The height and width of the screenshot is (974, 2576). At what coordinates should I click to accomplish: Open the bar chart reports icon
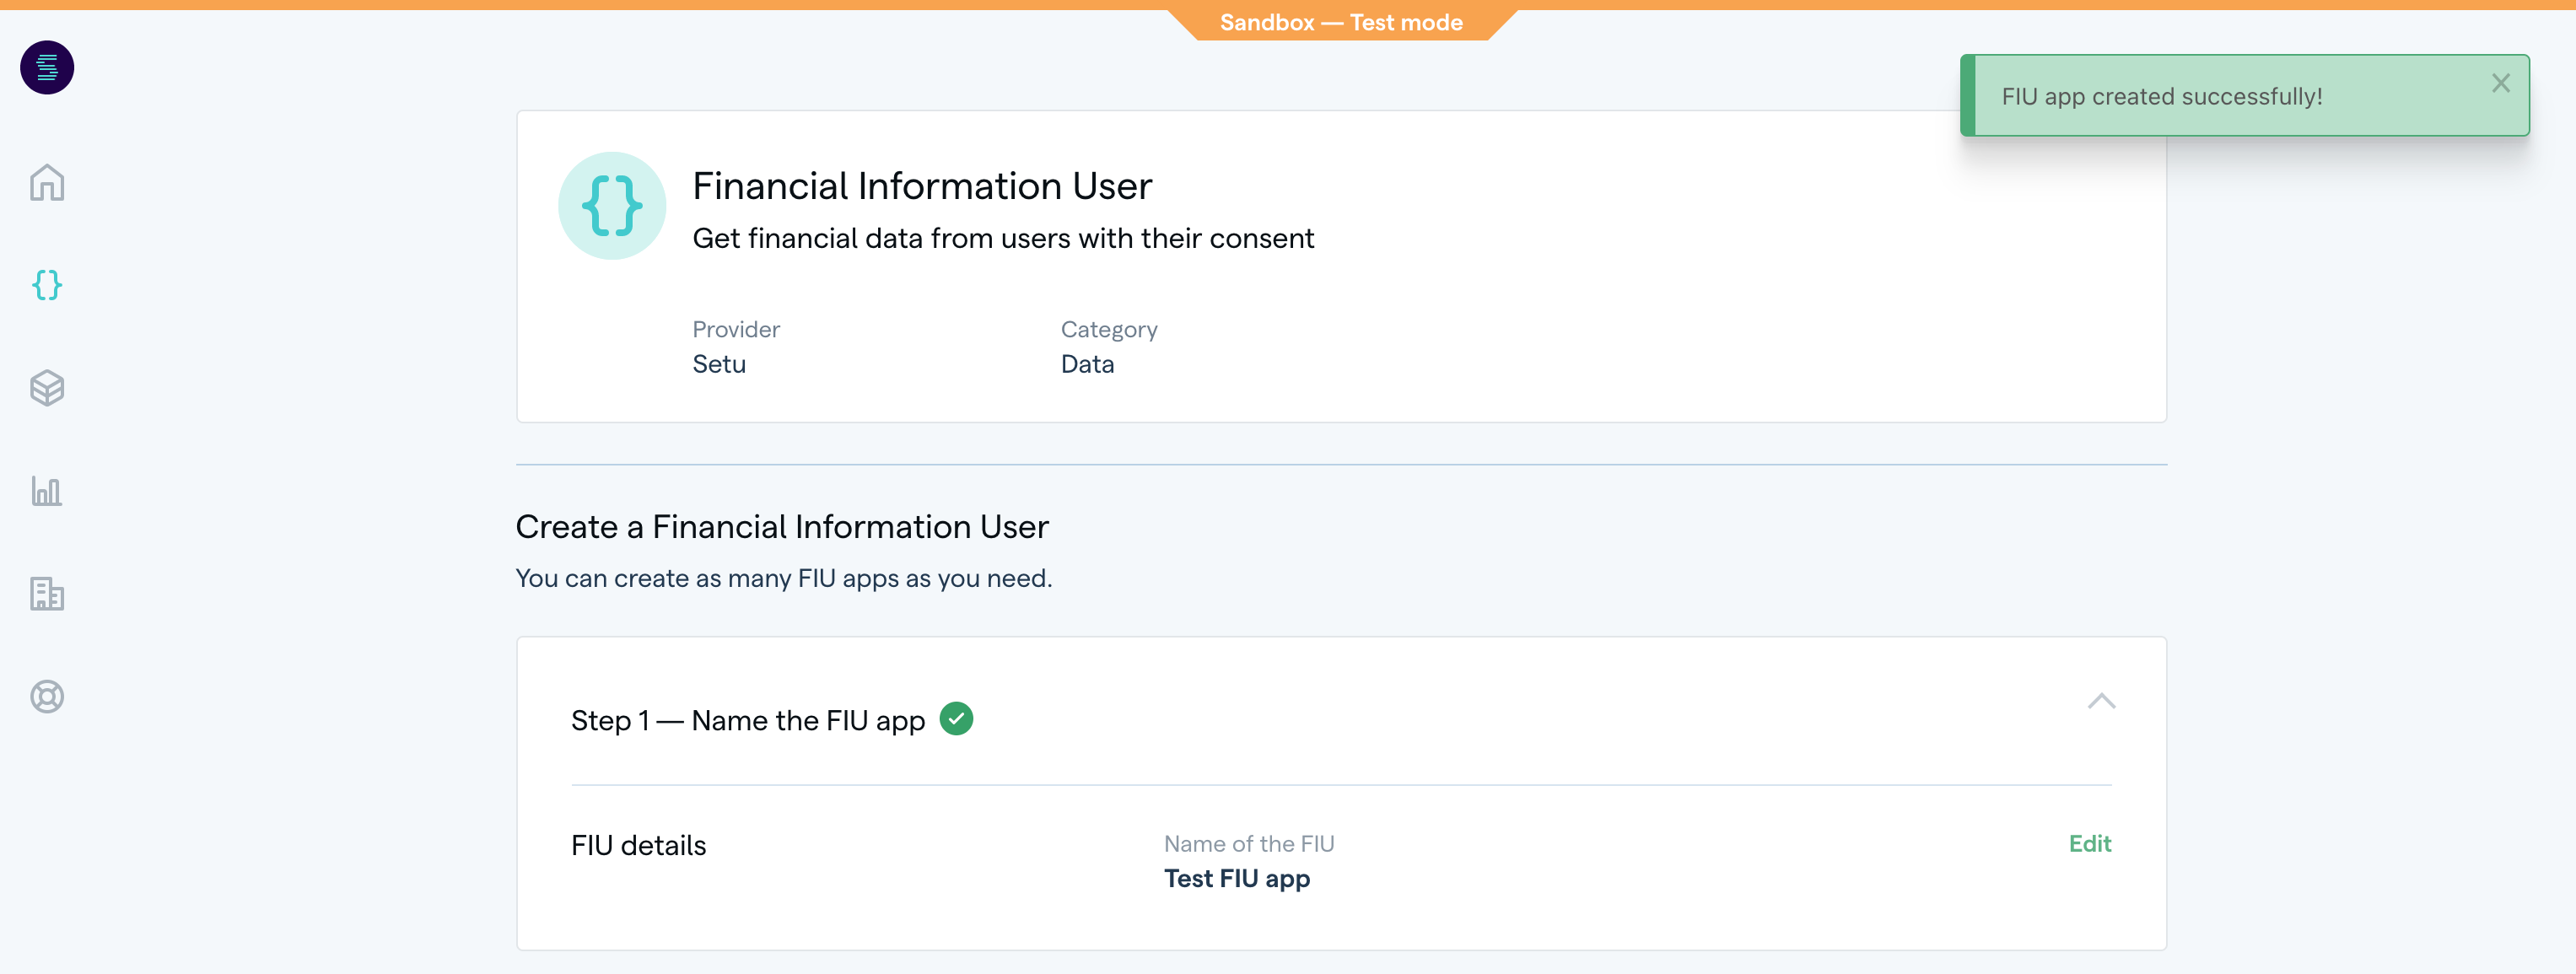click(47, 491)
